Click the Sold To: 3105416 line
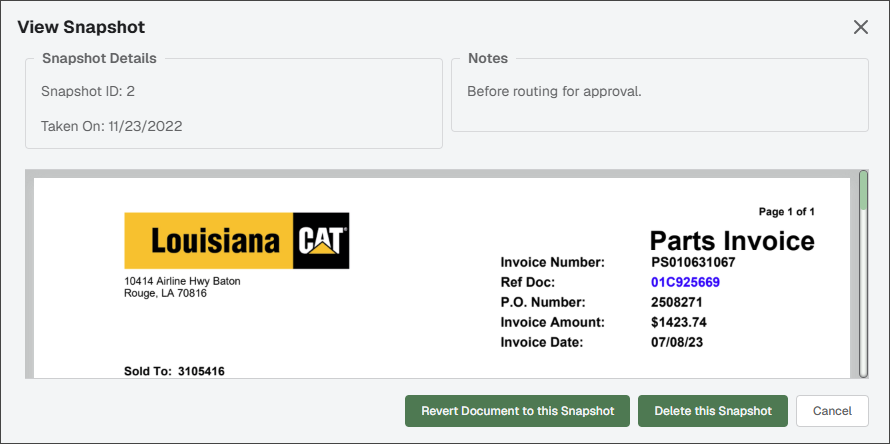This screenshot has width=890, height=444. point(174,372)
